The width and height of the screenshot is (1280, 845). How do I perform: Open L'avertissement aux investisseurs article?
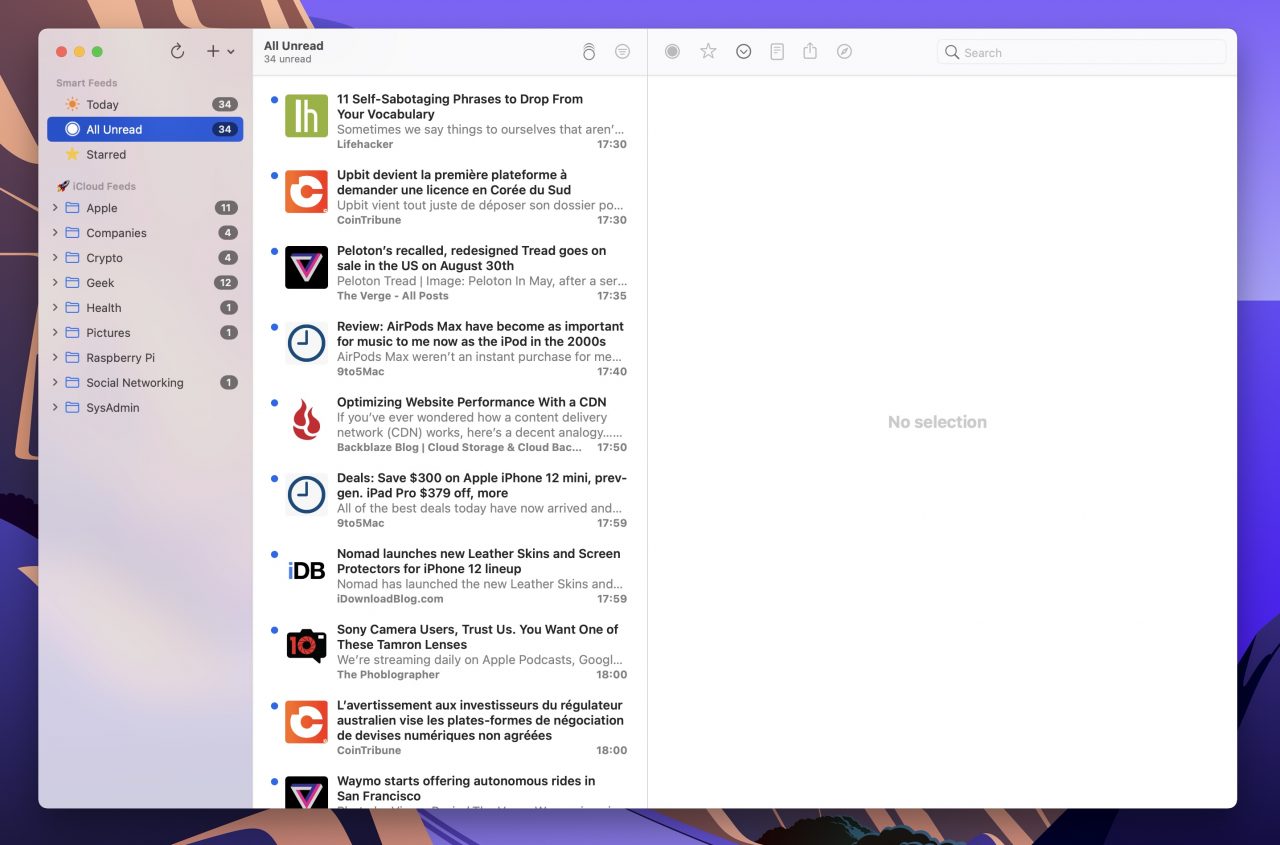pyautogui.click(x=450, y=727)
